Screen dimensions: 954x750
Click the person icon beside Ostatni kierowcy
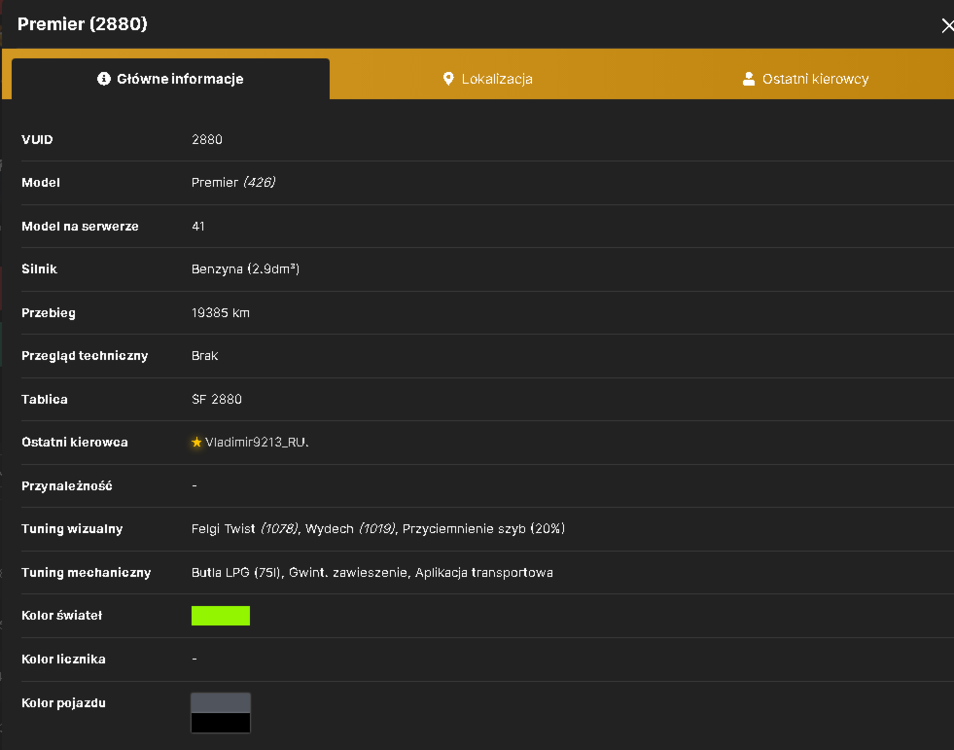coord(749,79)
